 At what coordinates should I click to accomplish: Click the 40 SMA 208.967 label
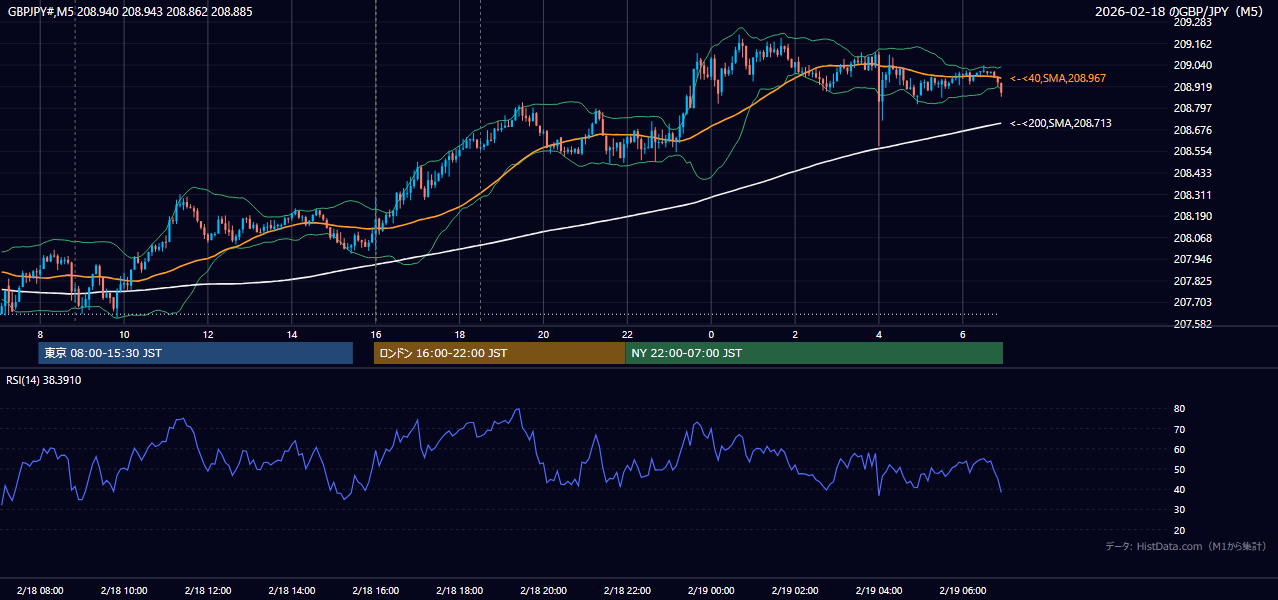[x=1058, y=78]
